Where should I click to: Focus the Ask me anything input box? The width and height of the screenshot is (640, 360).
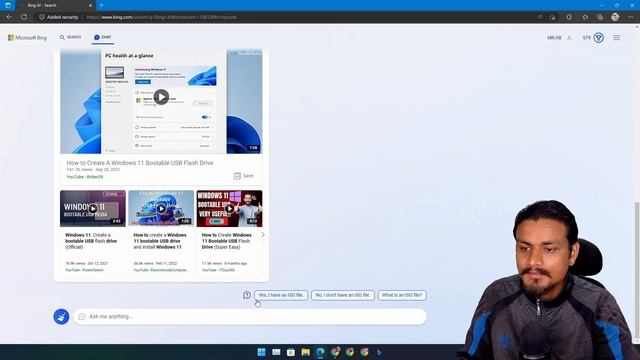click(250, 317)
